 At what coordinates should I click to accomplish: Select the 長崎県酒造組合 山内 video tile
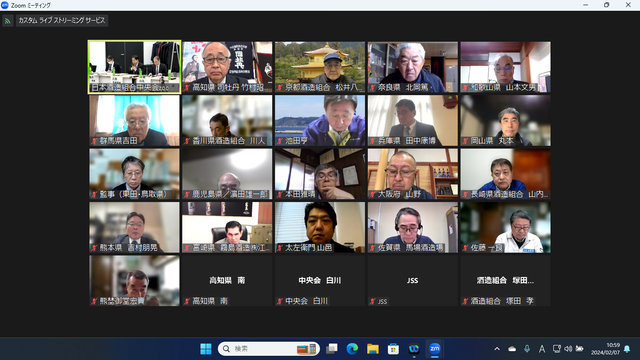(505, 174)
